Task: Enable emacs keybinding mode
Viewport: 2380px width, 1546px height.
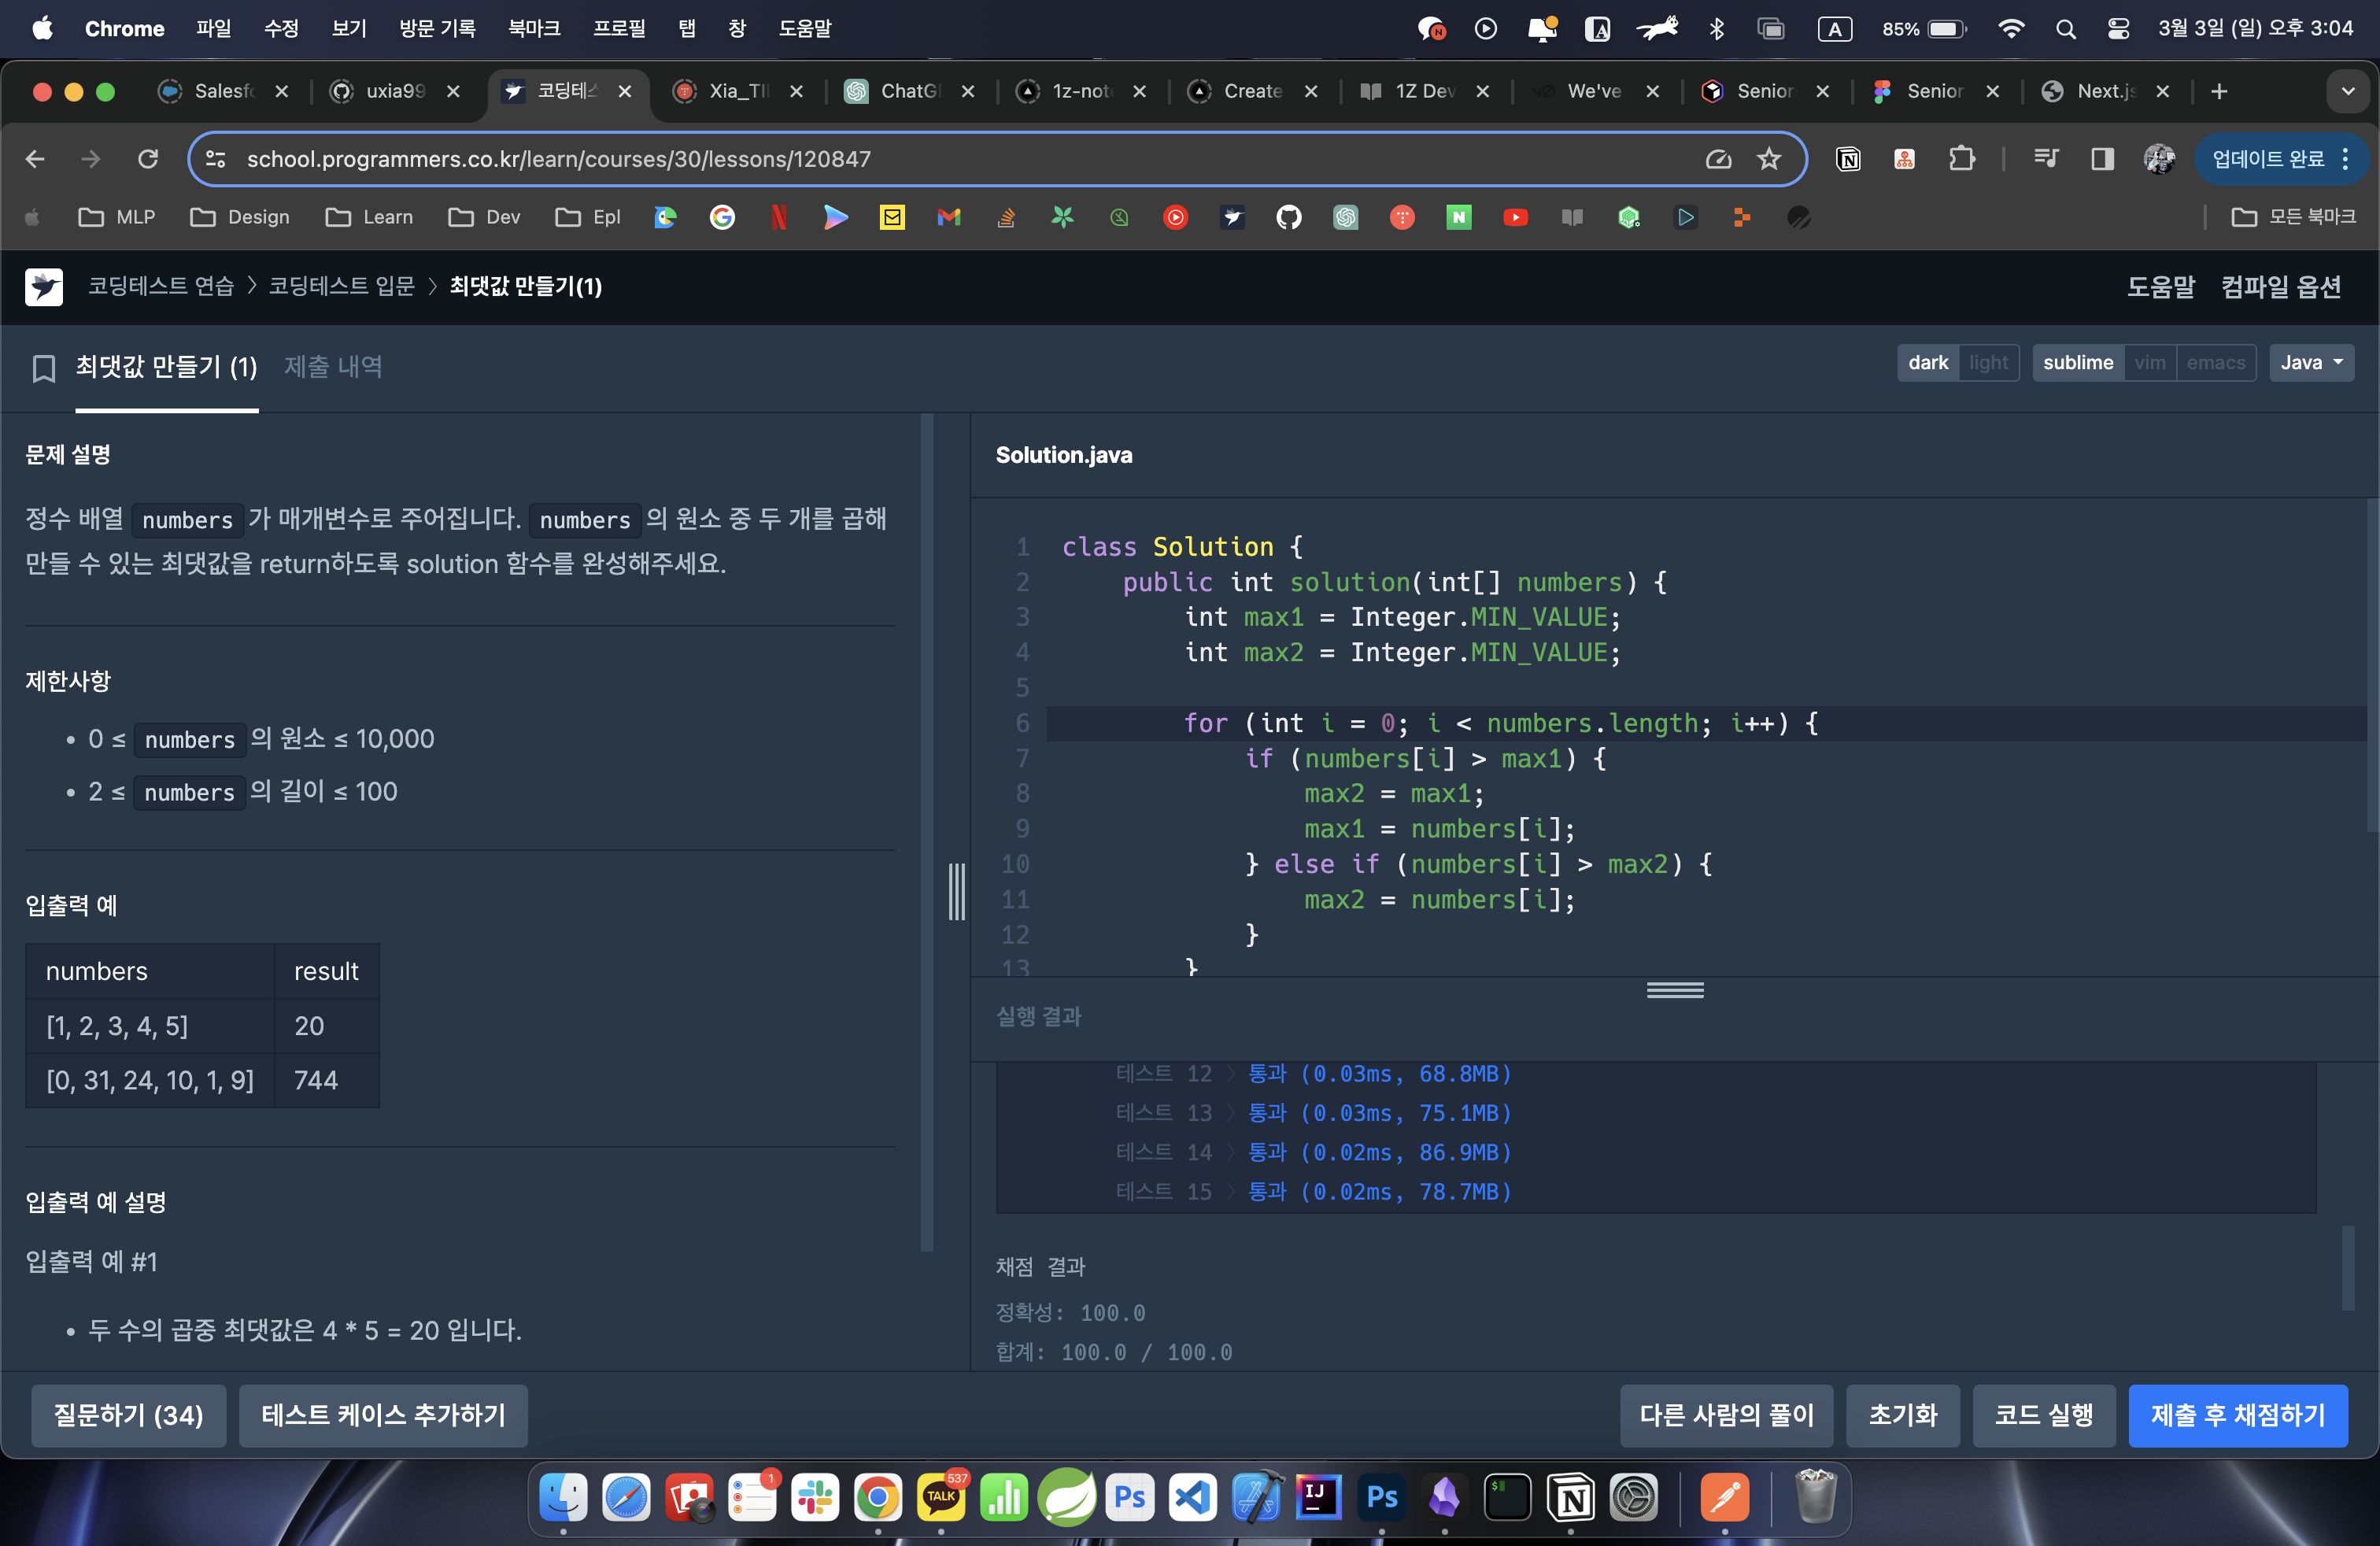Action: [2215, 363]
